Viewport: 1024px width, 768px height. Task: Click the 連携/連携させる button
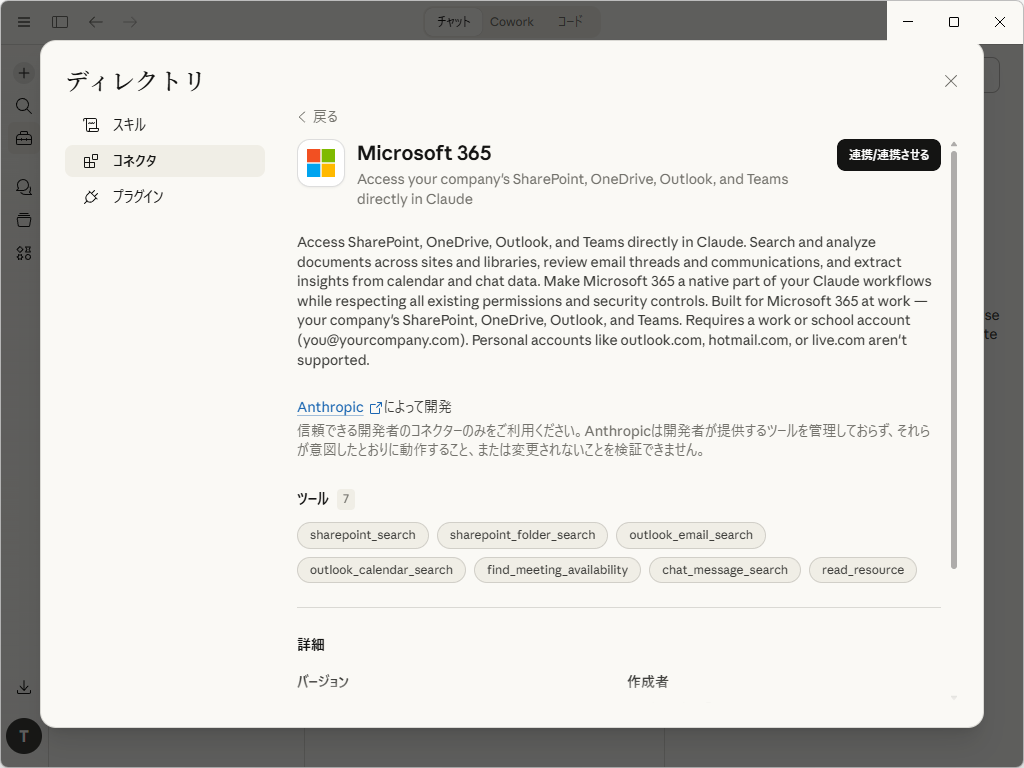coord(888,155)
